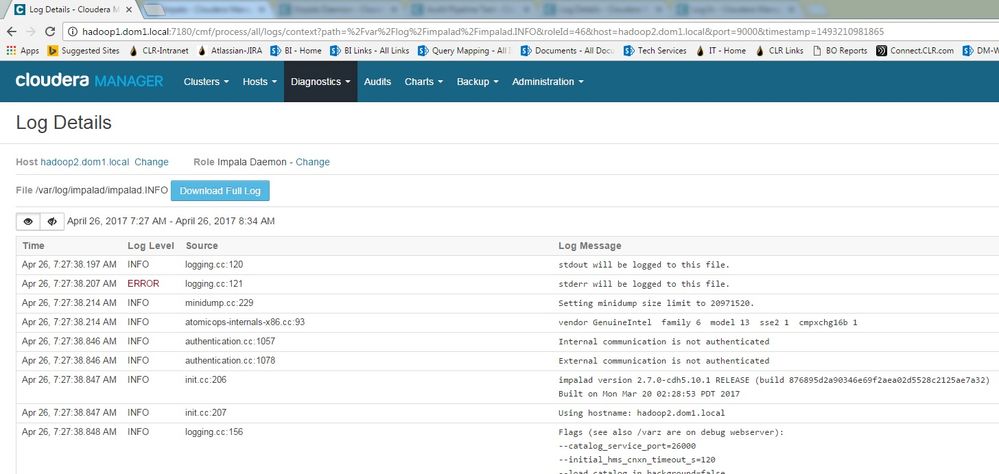Click message 'stdout will be logged to this file.'

(644, 264)
